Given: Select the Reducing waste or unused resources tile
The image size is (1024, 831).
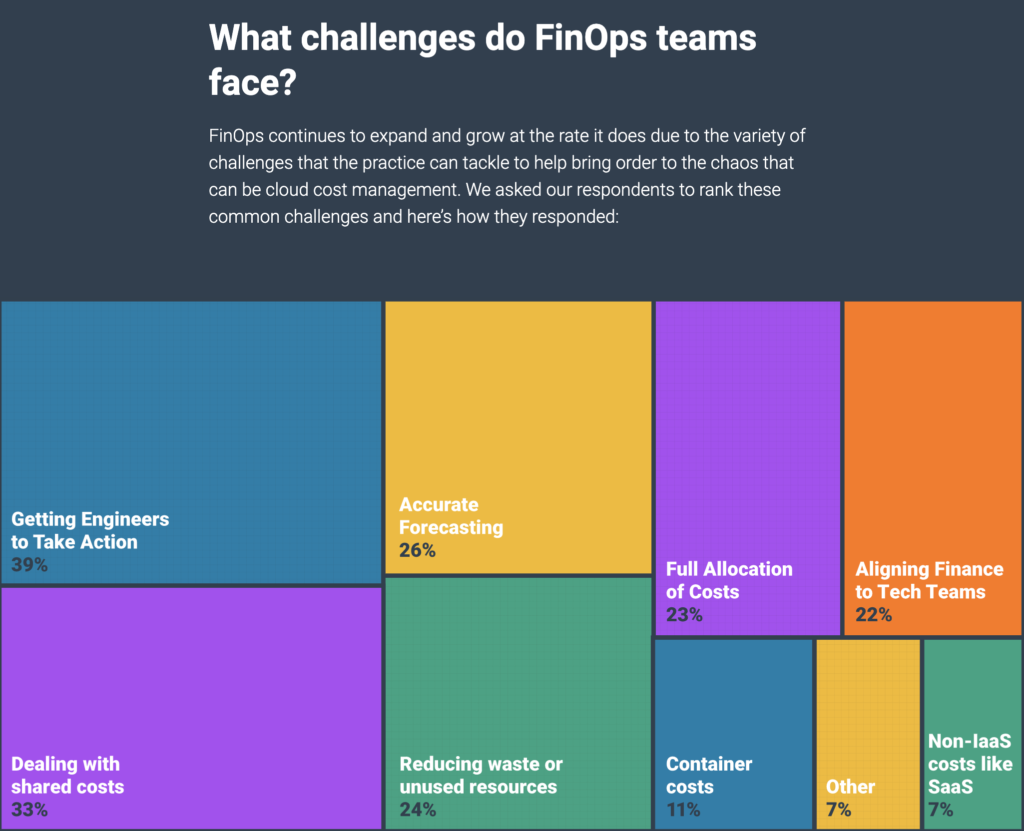Looking at the screenshot, I should coord(519,704).
